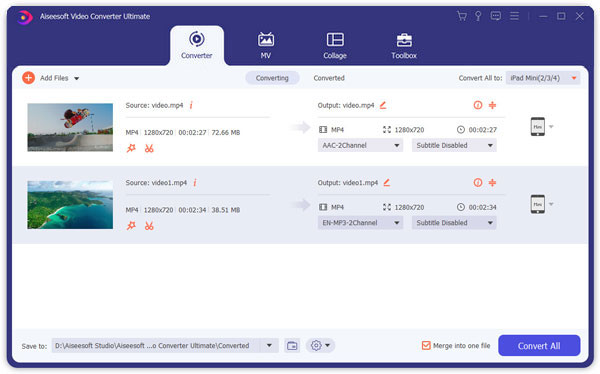Expand Subtitle Disabled dropdown for video1.mp4
This screenshot has height=374, width=600.
454,223
